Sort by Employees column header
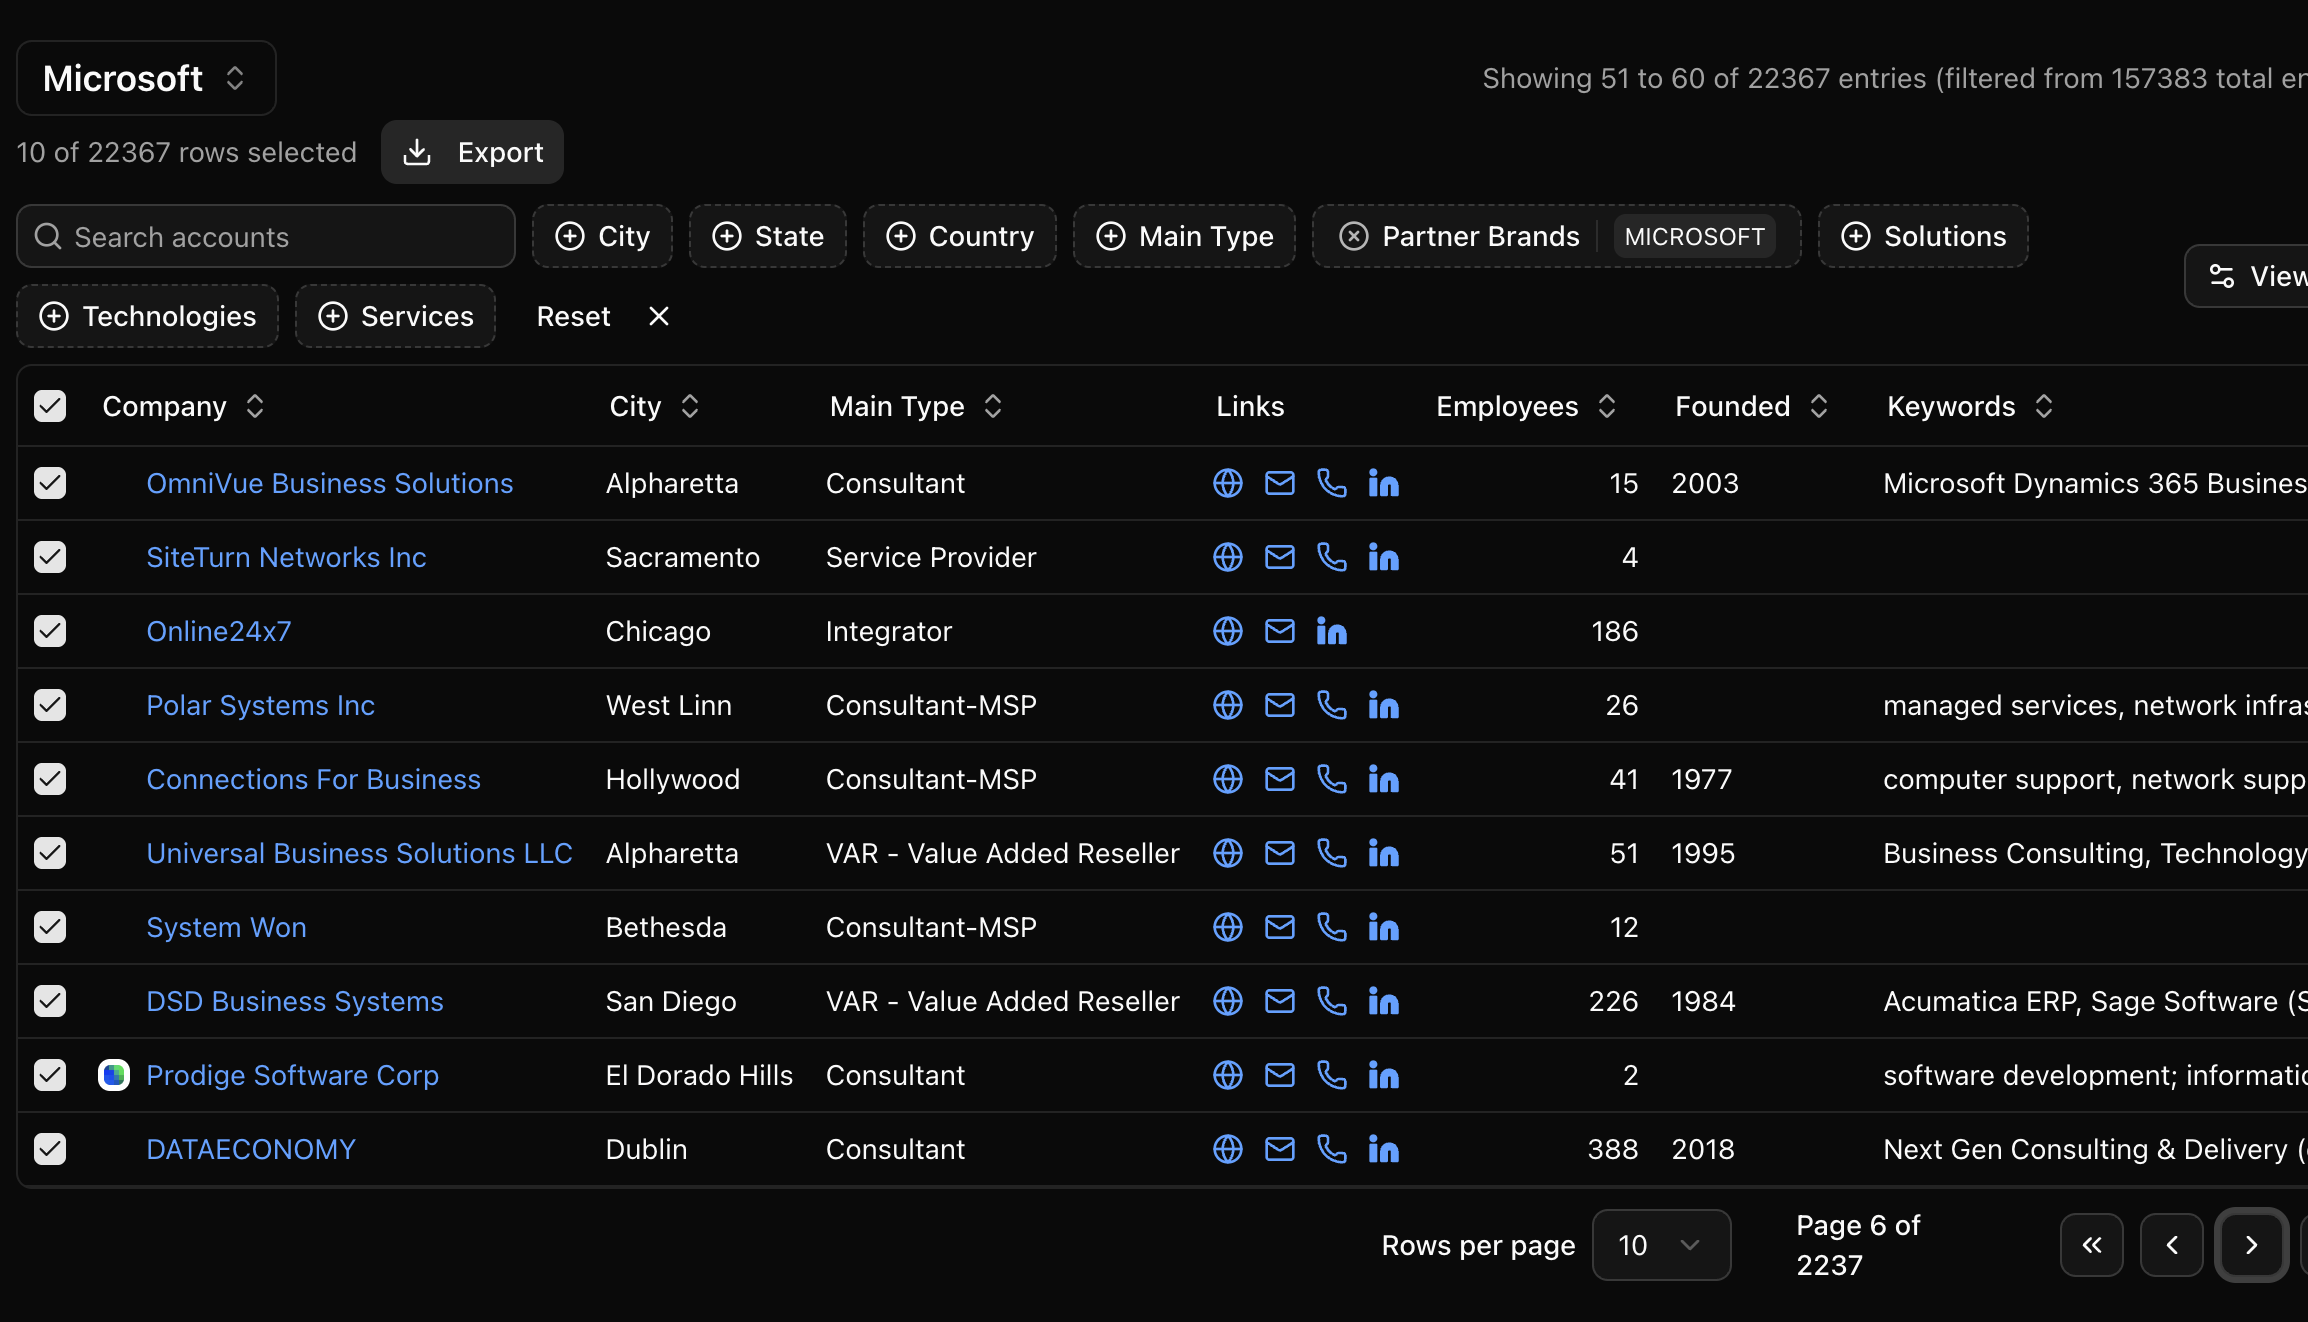The height and width of the screenshot is (1322, 2308). (1525, 406)
